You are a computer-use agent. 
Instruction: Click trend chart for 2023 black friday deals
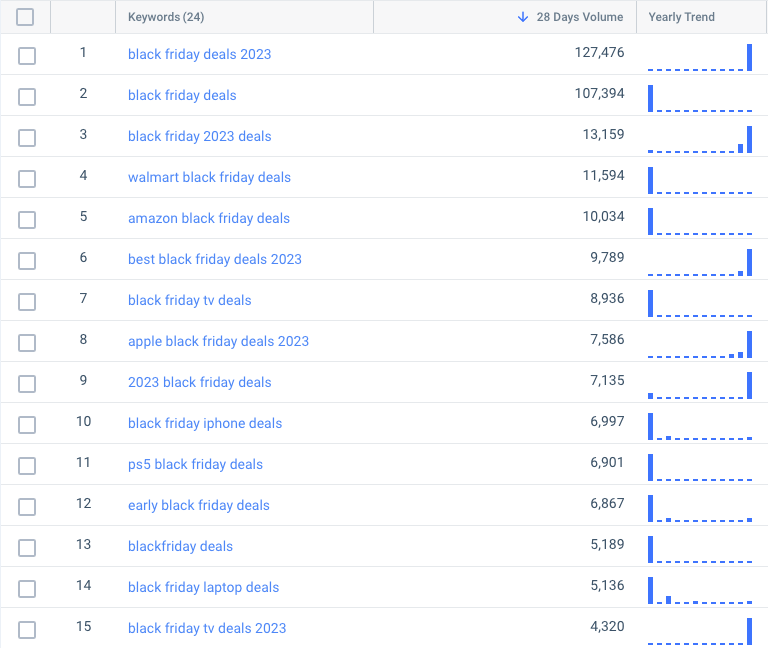click(x=700, y=385)
